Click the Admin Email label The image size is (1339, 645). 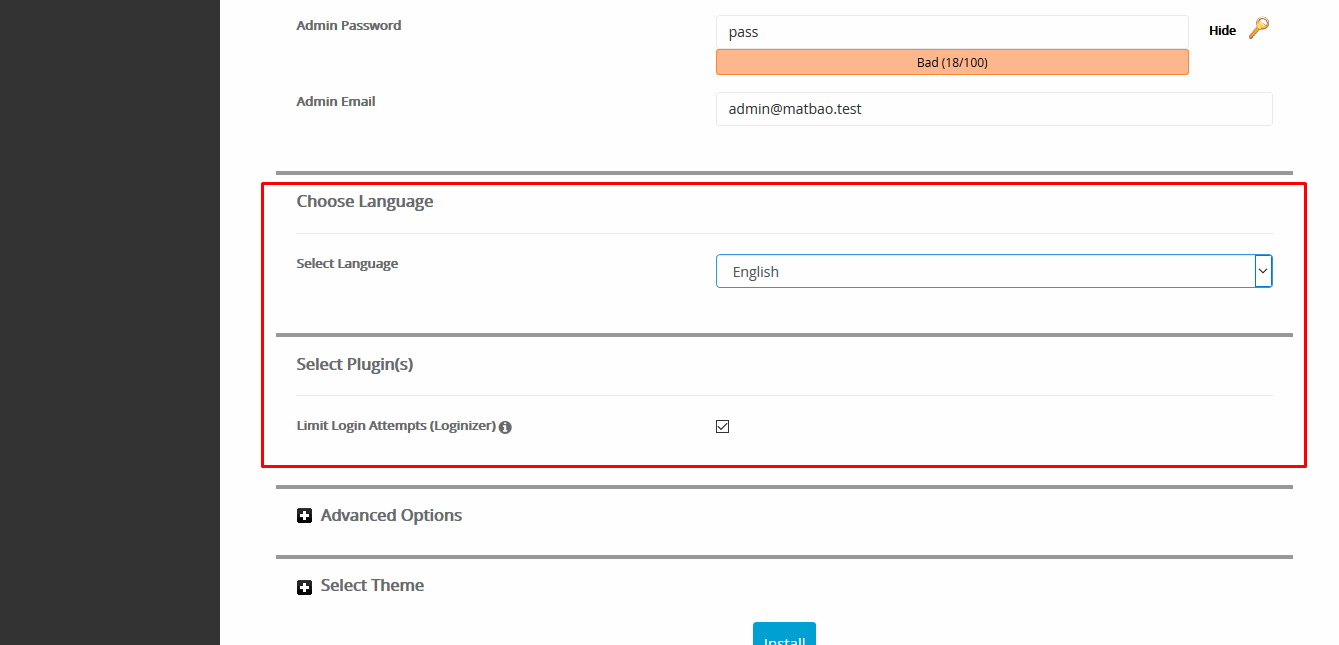tap(336, 101)
